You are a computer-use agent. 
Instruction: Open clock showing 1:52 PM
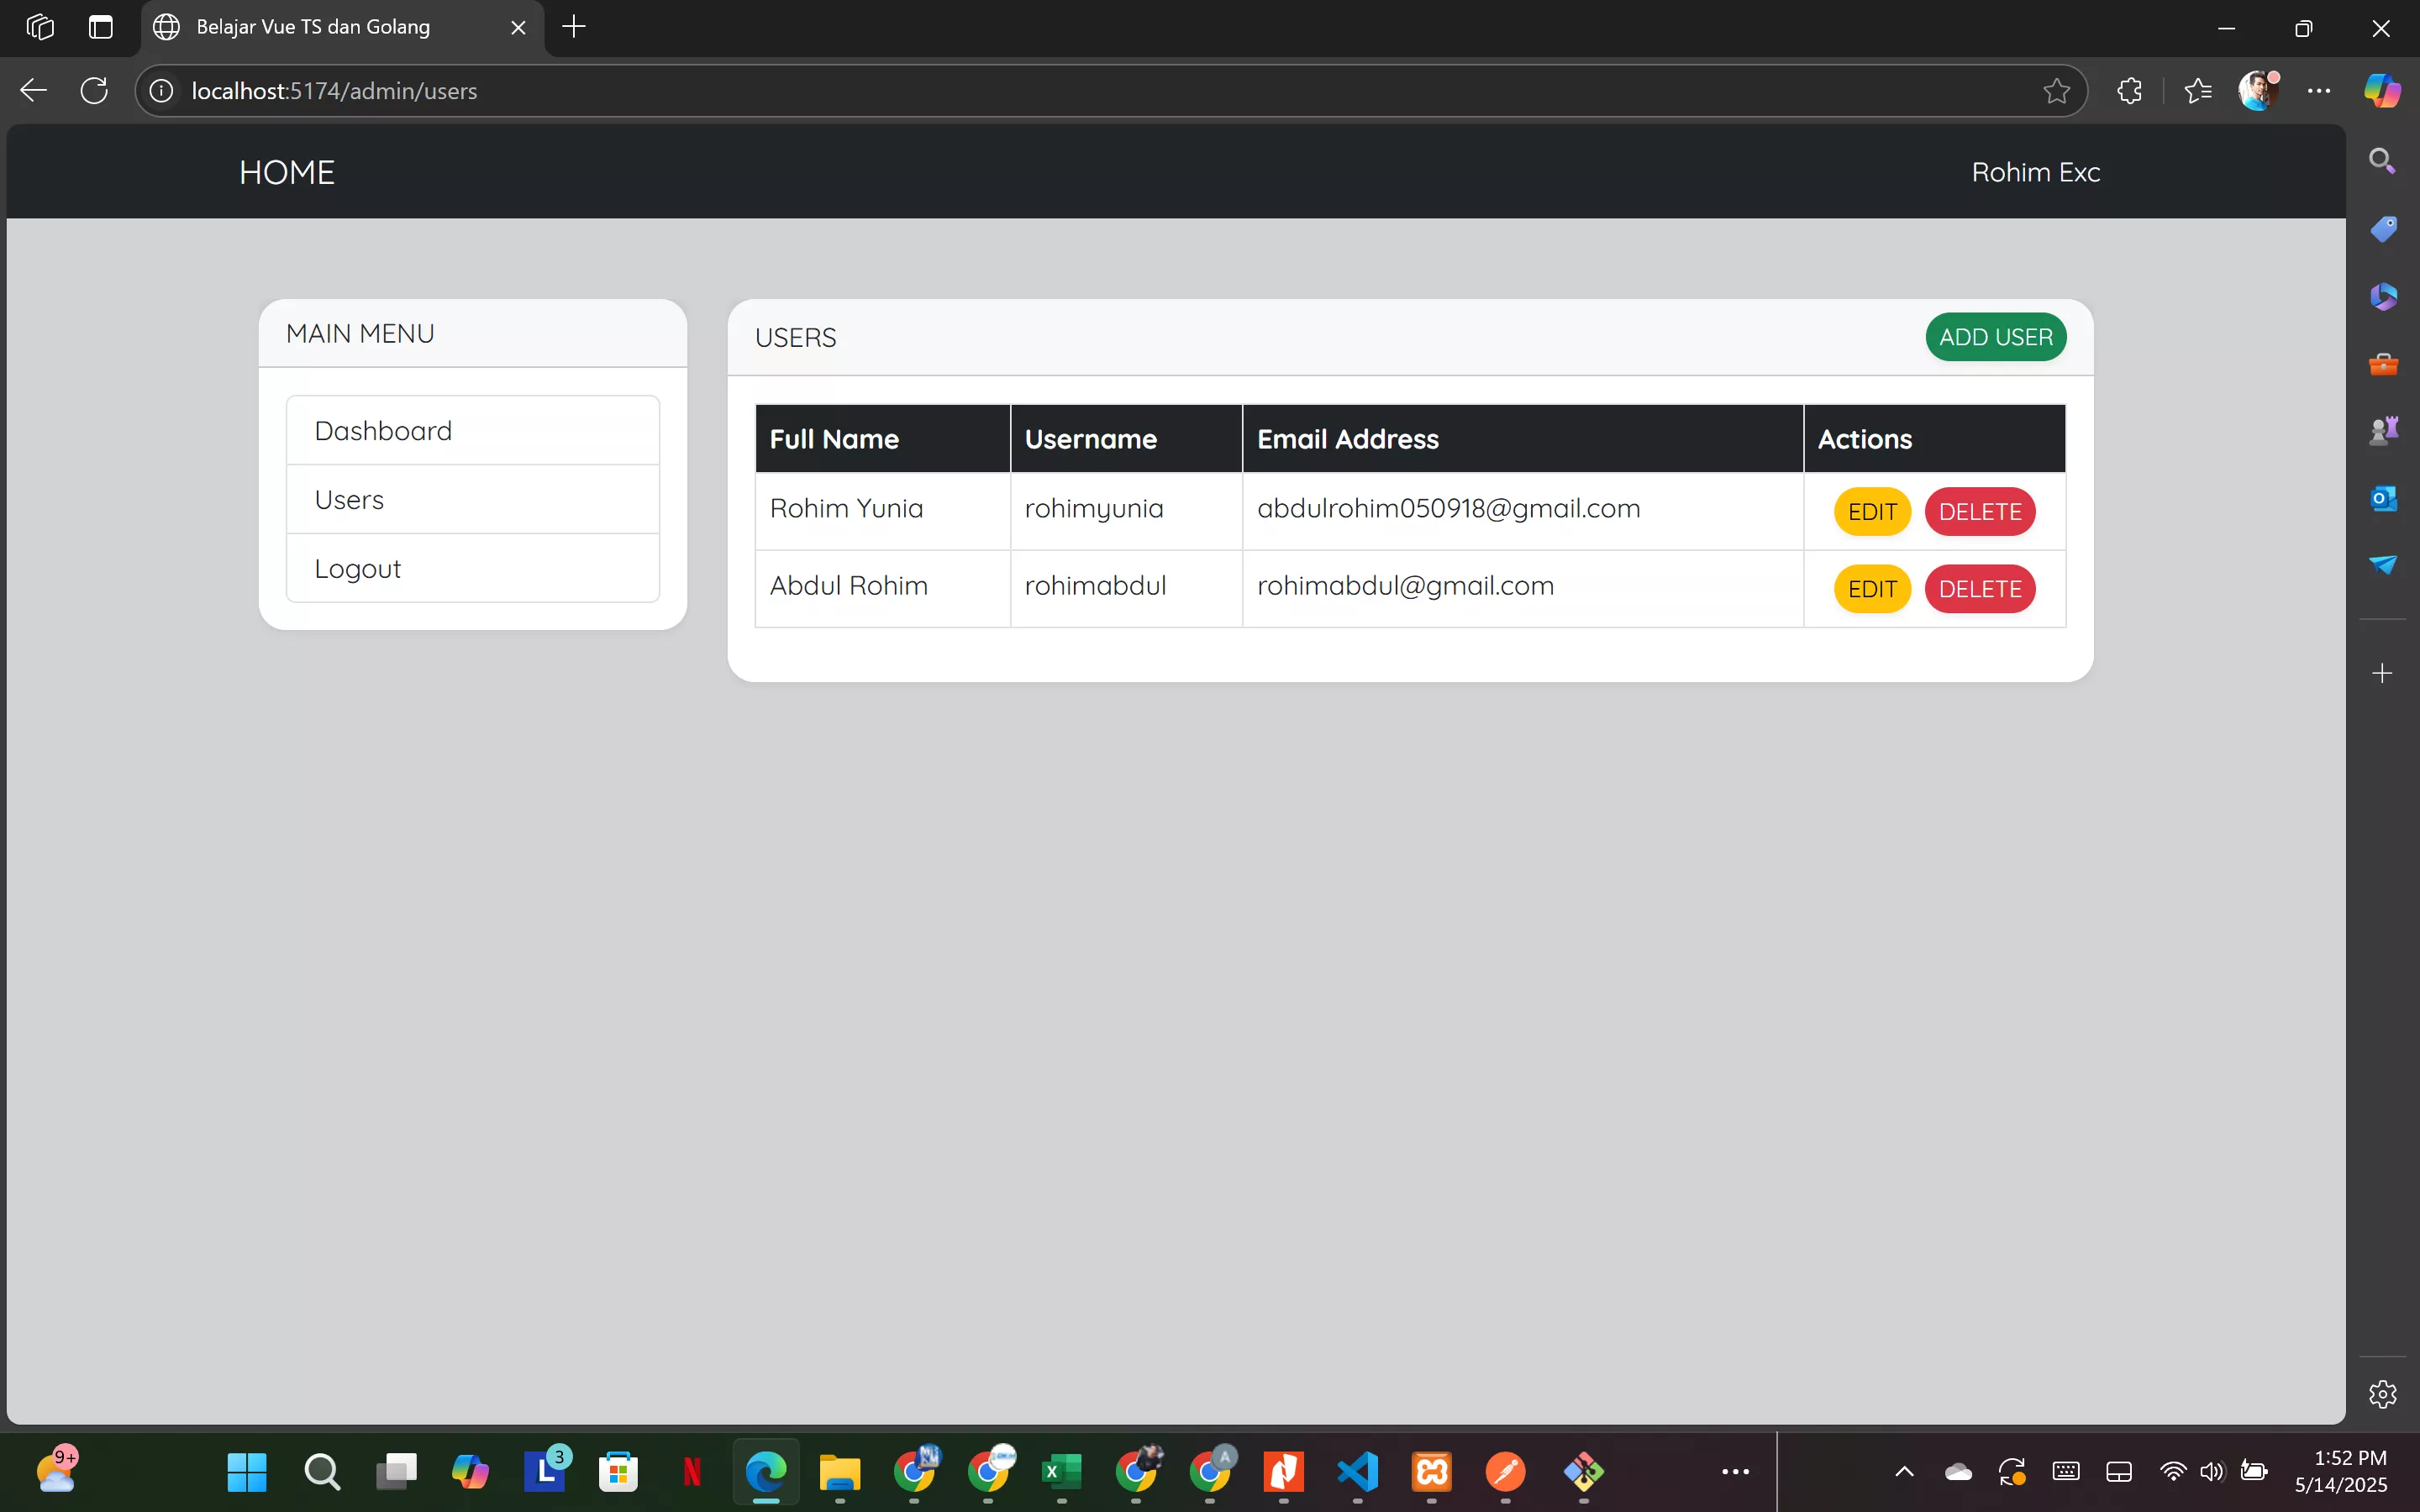[x=2341, y=1472]
